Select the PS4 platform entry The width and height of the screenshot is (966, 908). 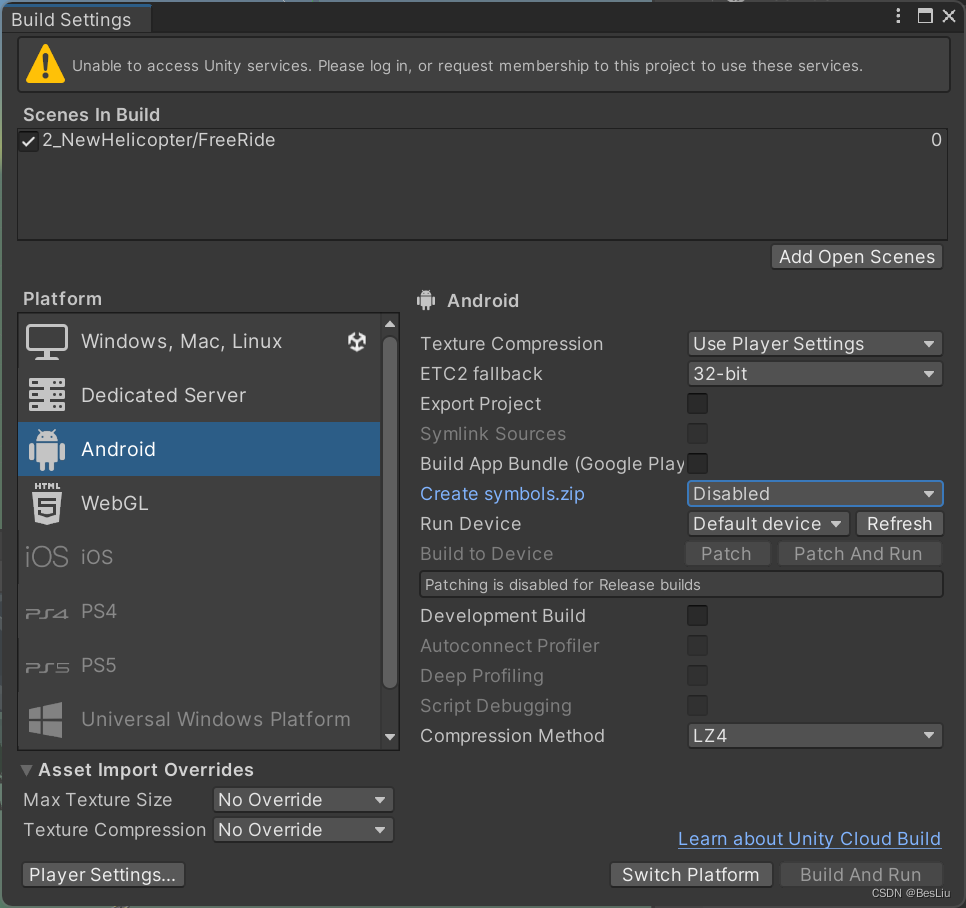(200, 612)
